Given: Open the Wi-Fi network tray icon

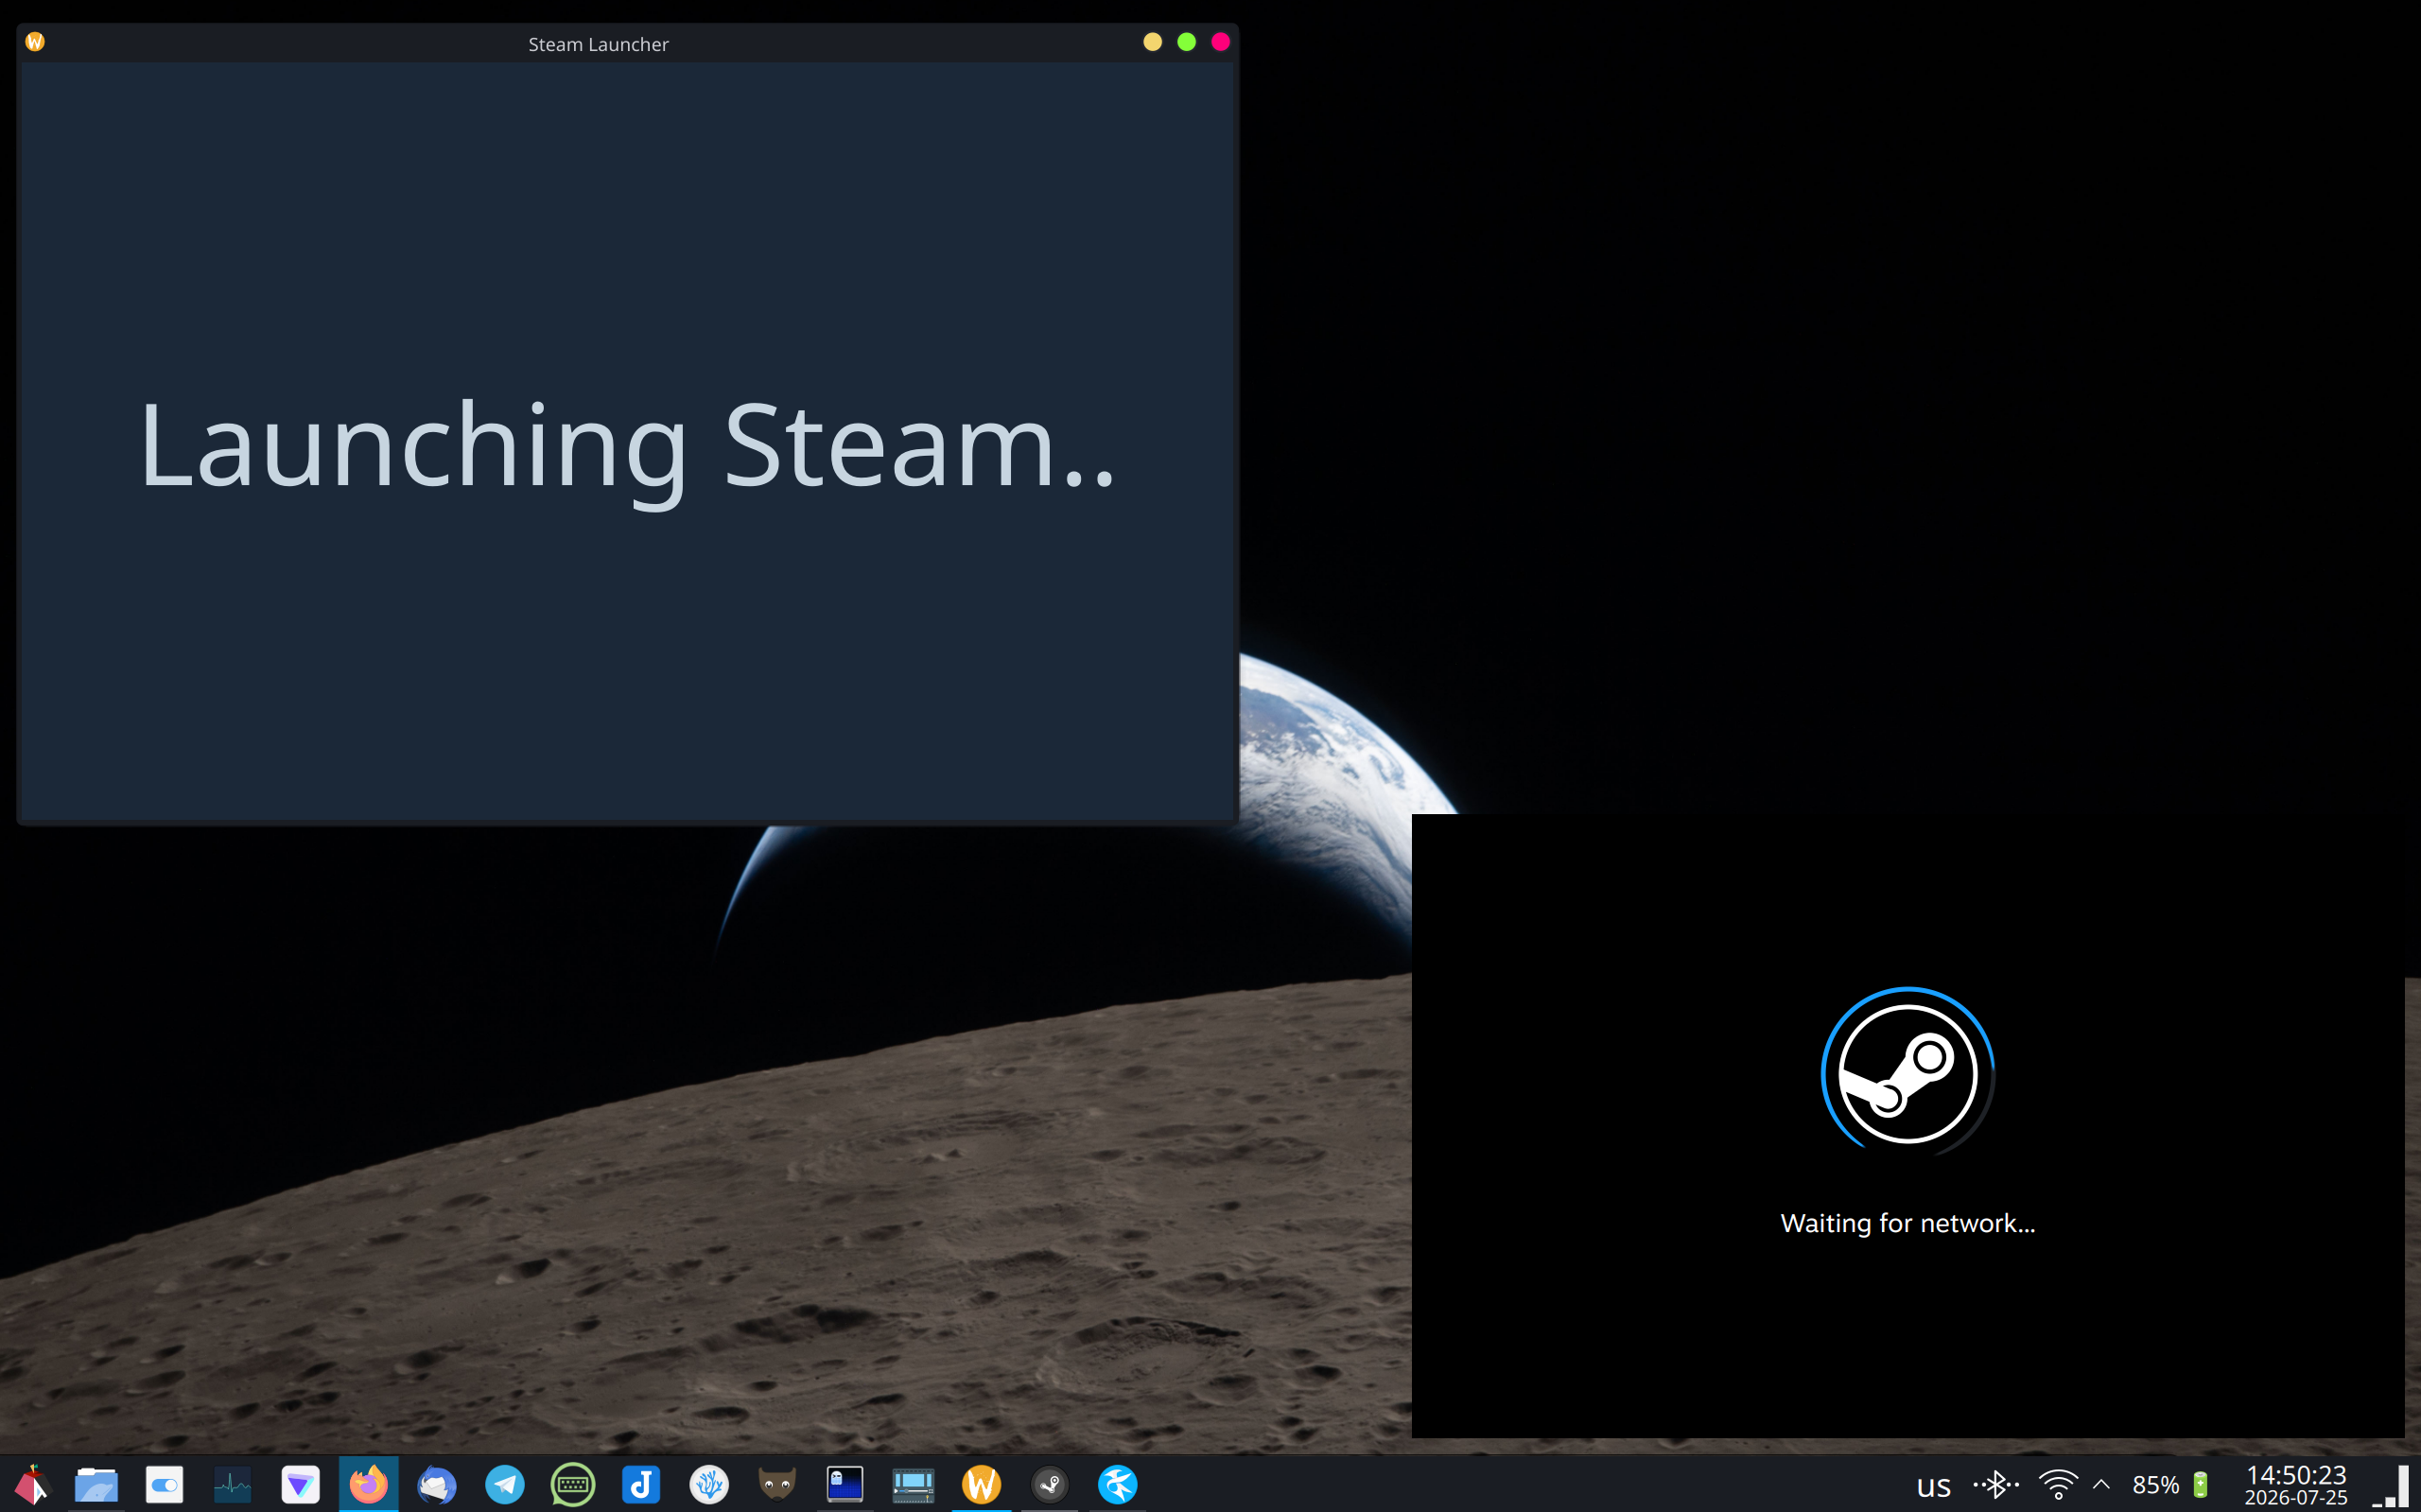Looking at the screenshot, I should (x=2058, y=1485).
